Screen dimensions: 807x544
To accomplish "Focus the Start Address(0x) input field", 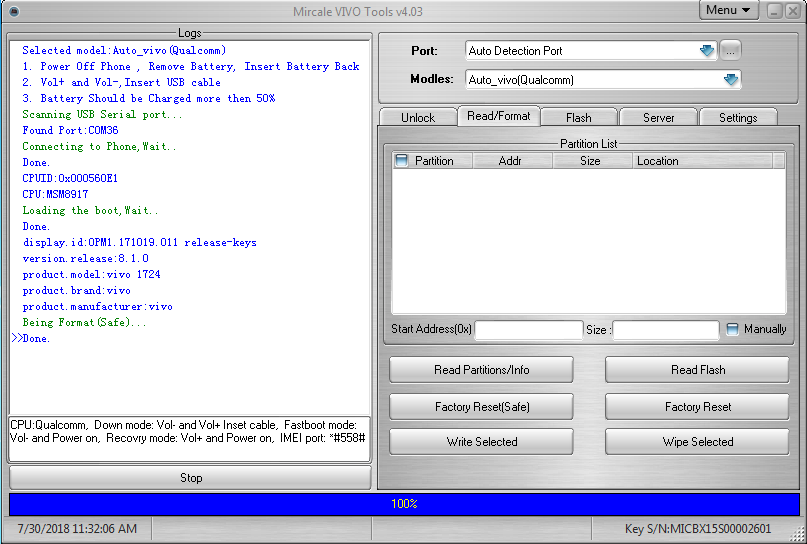I will pos(529,330).
